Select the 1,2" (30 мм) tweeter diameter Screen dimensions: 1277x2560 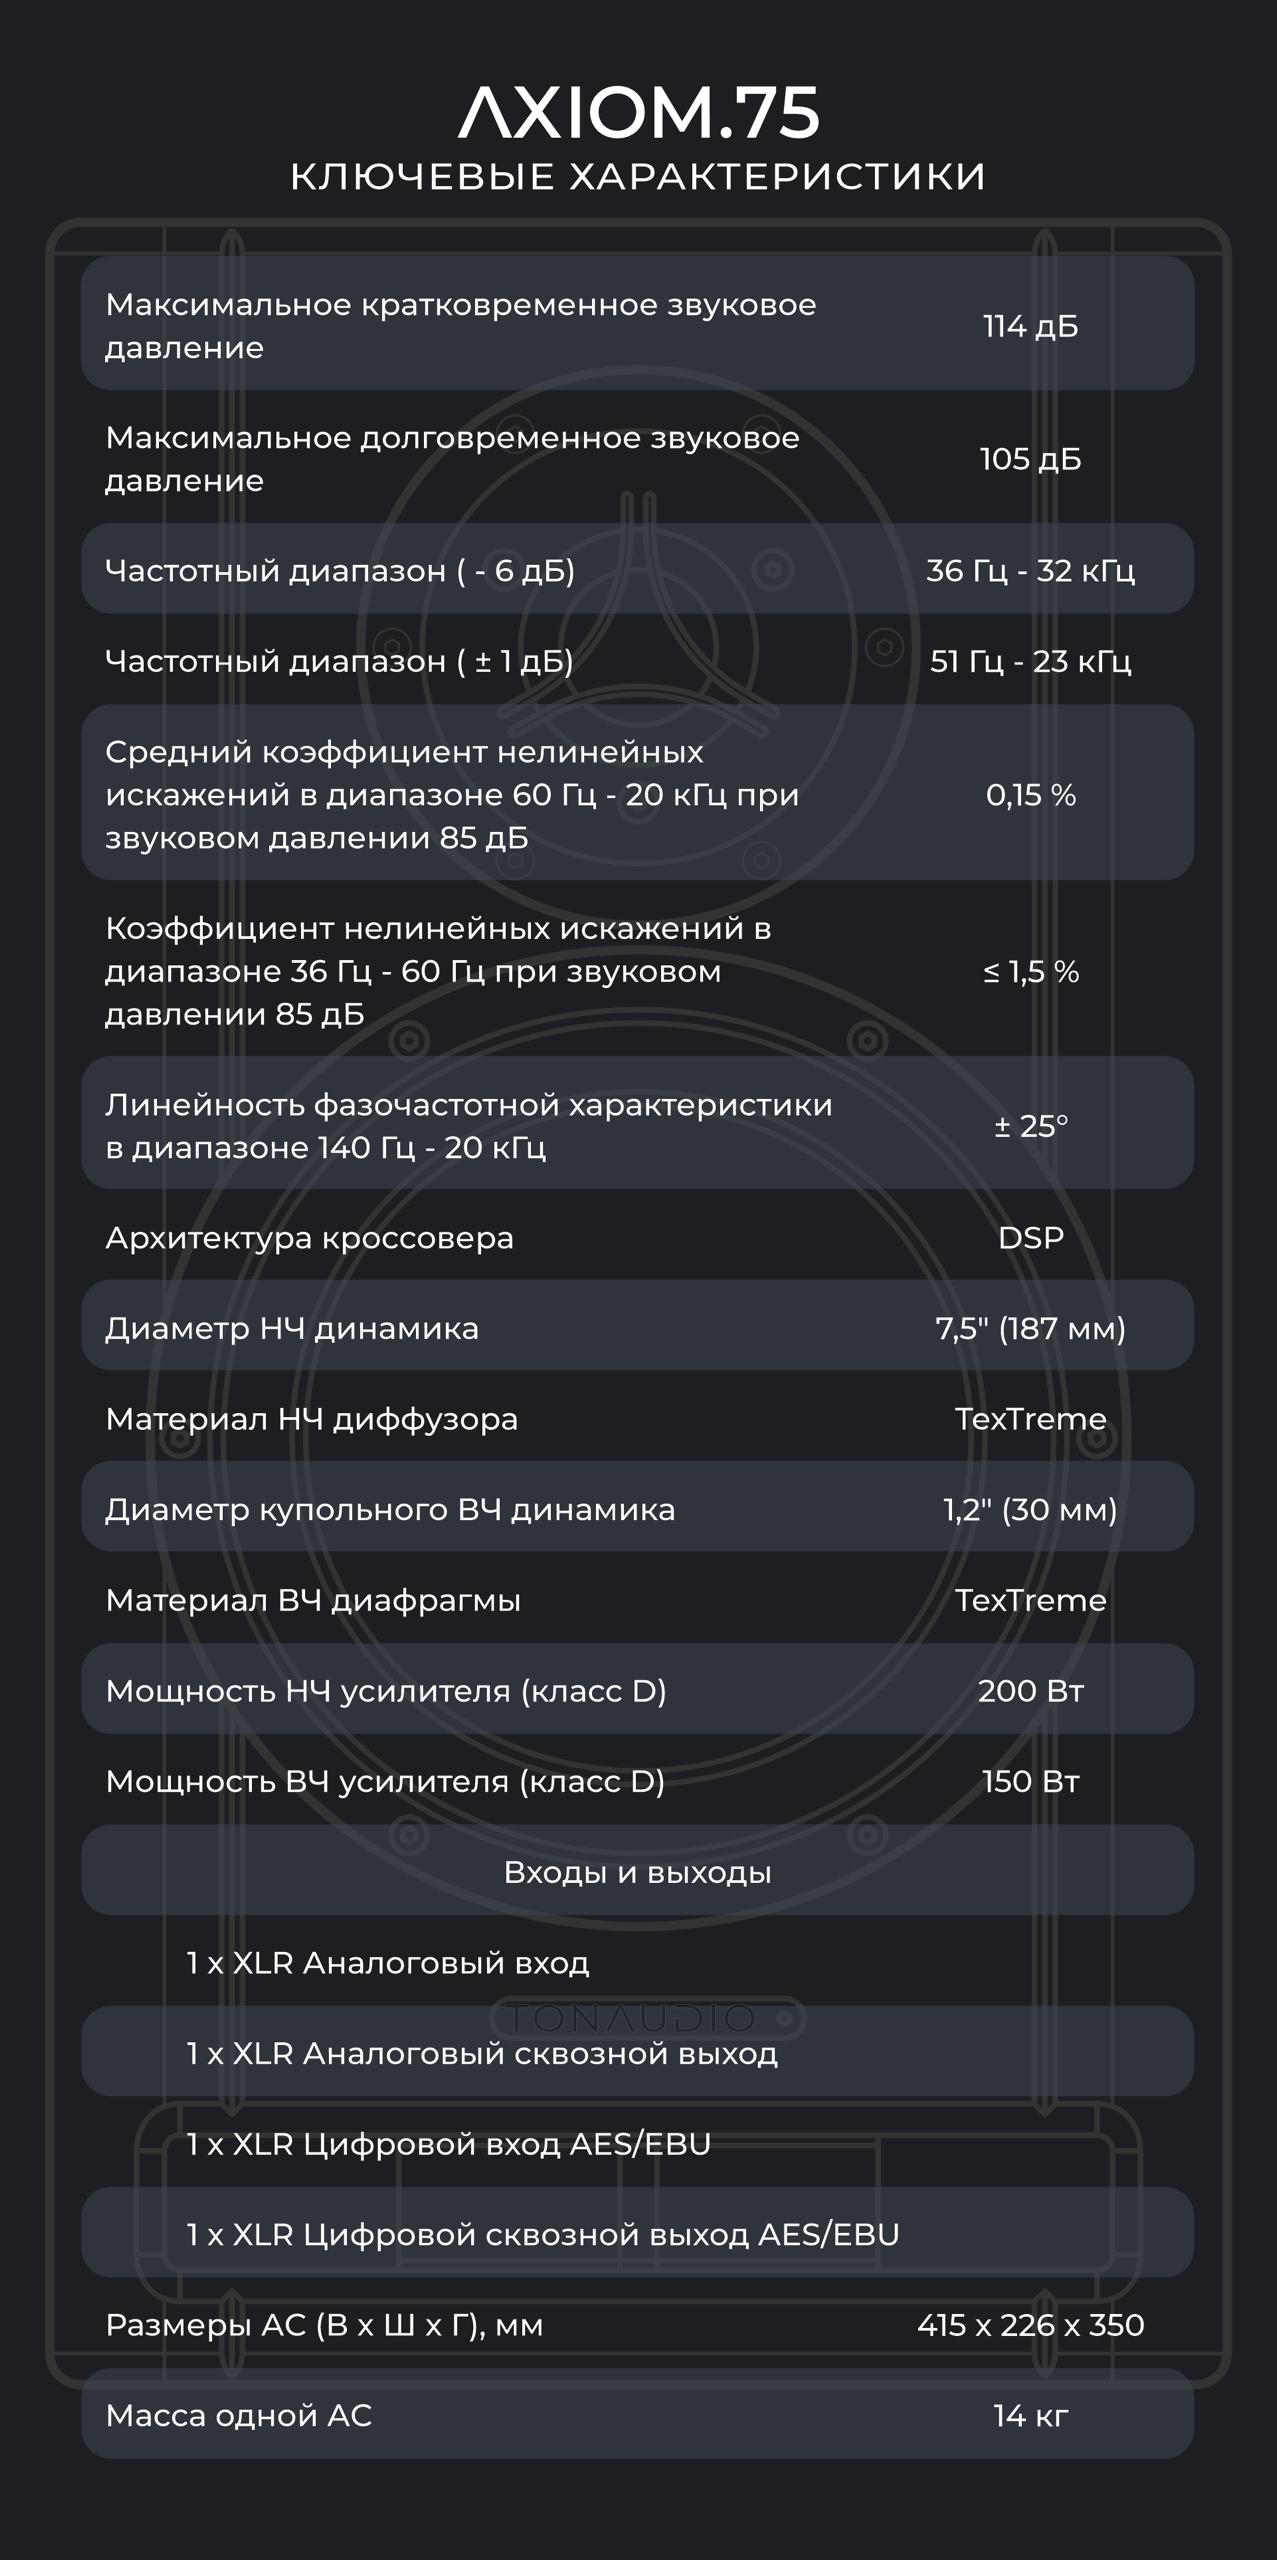pyautogui.click(x=1030, y=1509)
